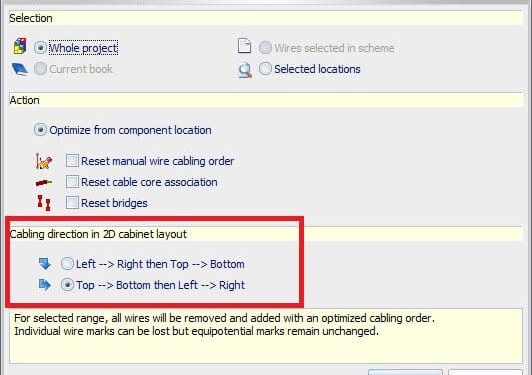
Task: Check the Reset bridges checkbox
Action: click(72, 203)
